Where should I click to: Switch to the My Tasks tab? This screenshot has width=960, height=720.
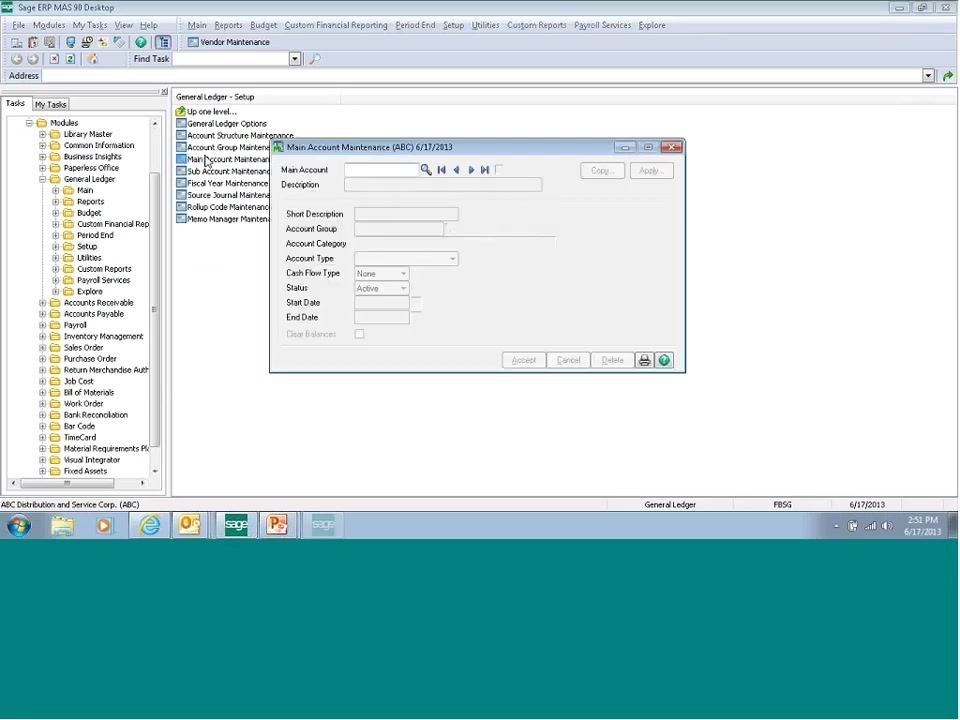[50, 104]
